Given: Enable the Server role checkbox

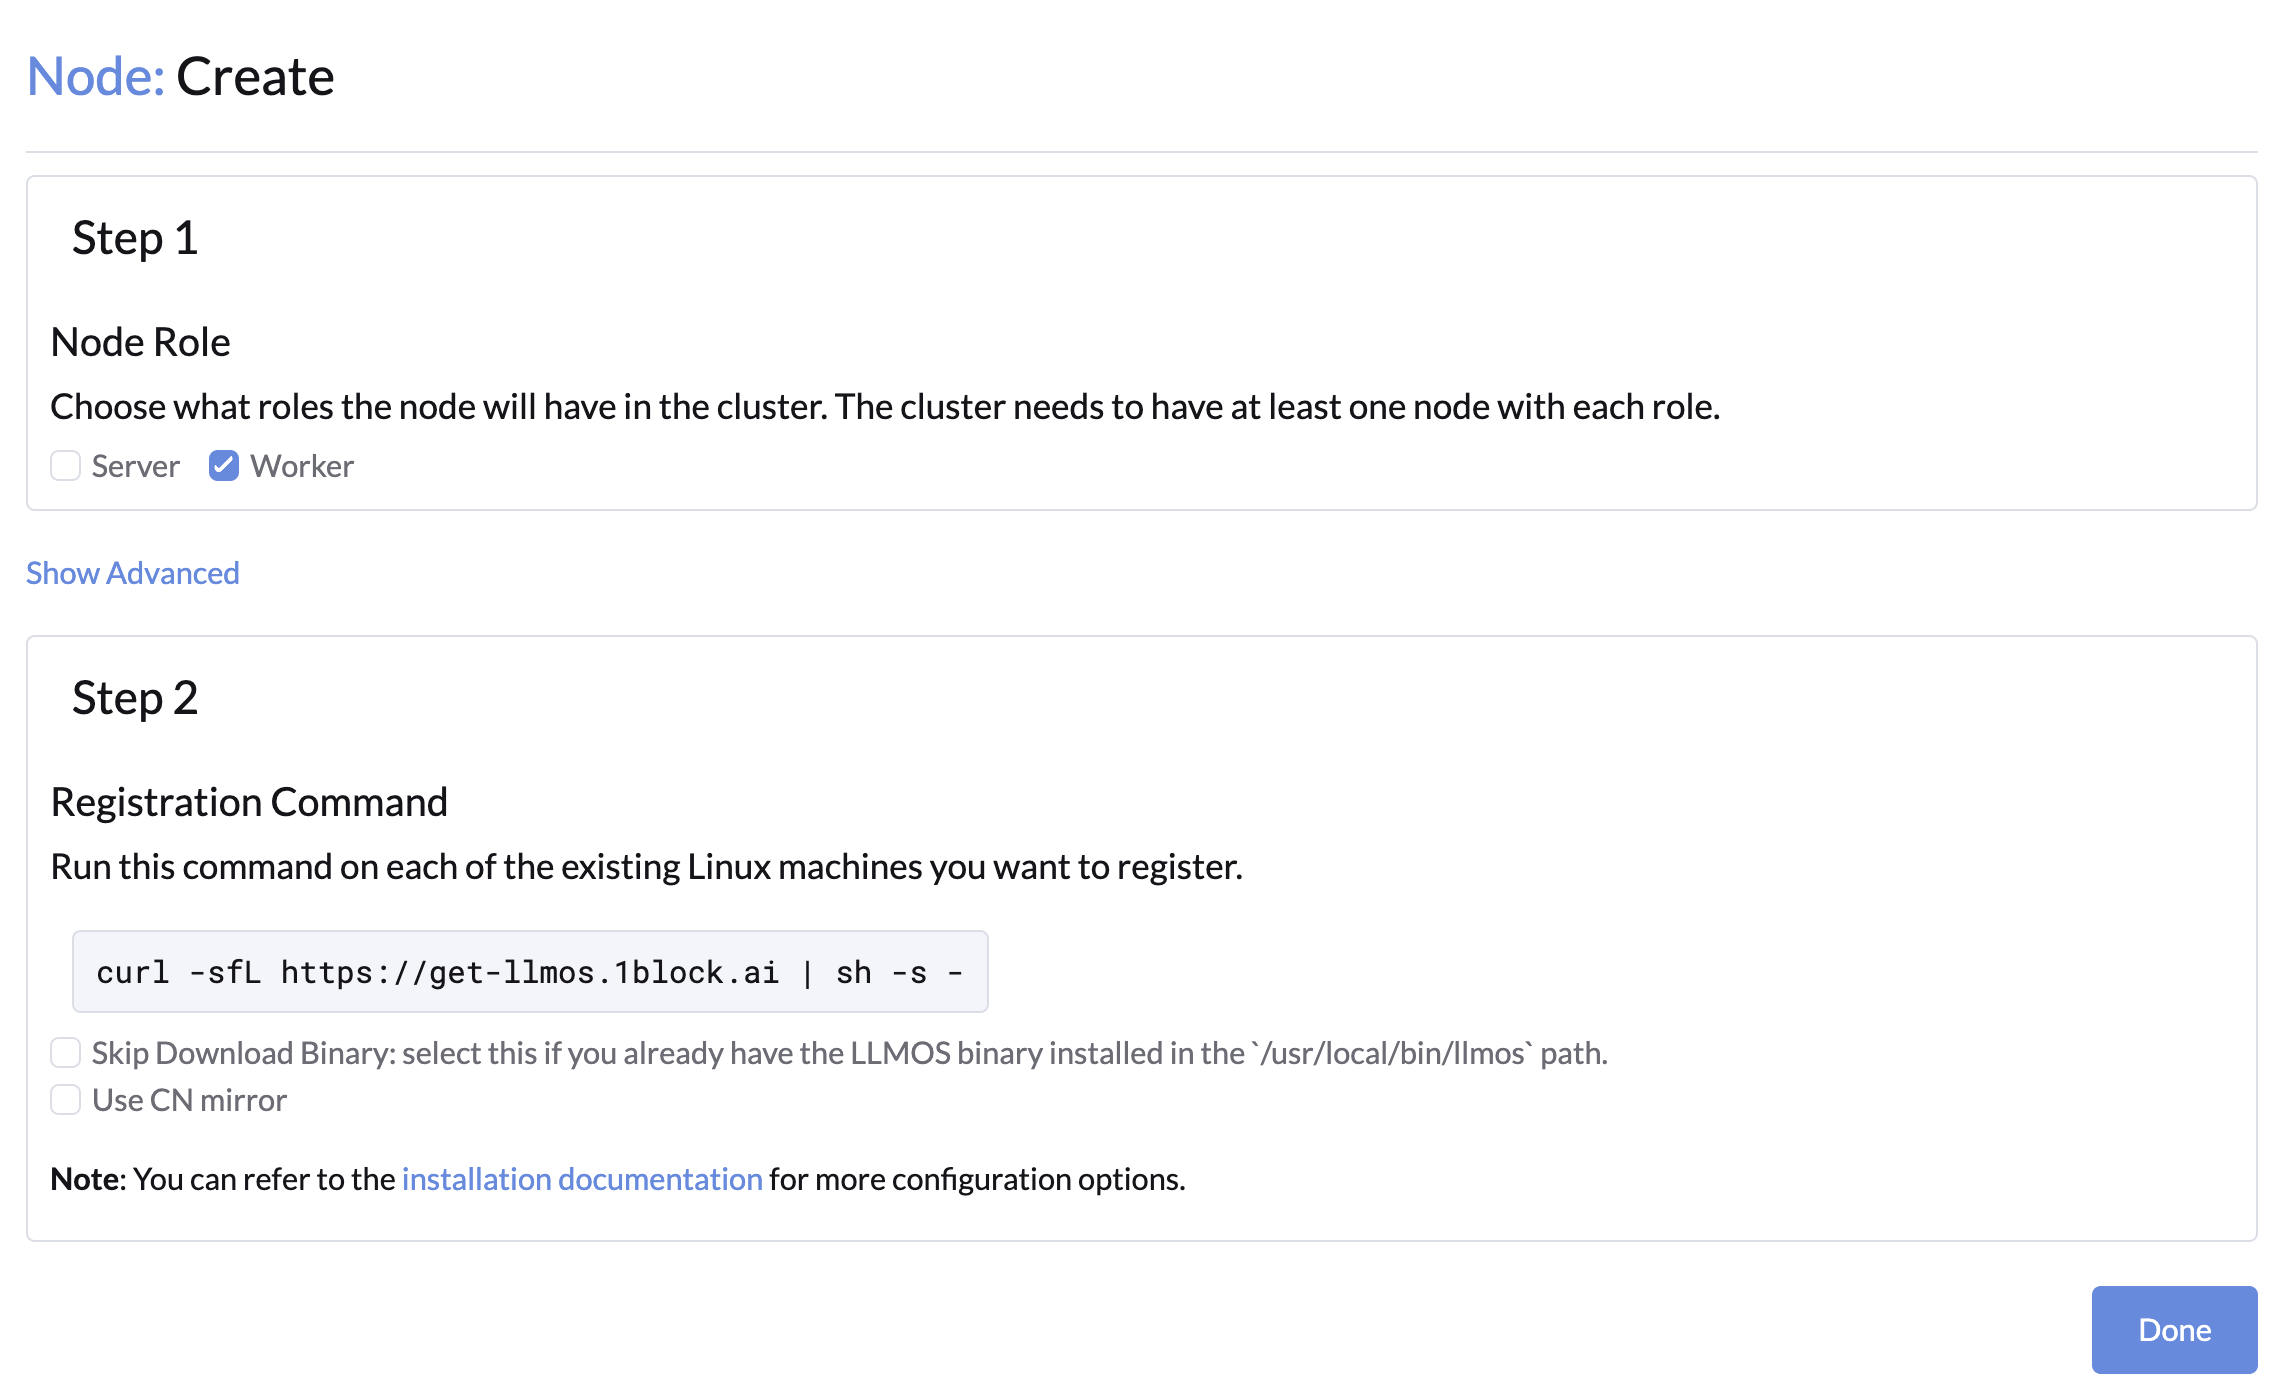Looking at the screenshot, I should point(66,466).
